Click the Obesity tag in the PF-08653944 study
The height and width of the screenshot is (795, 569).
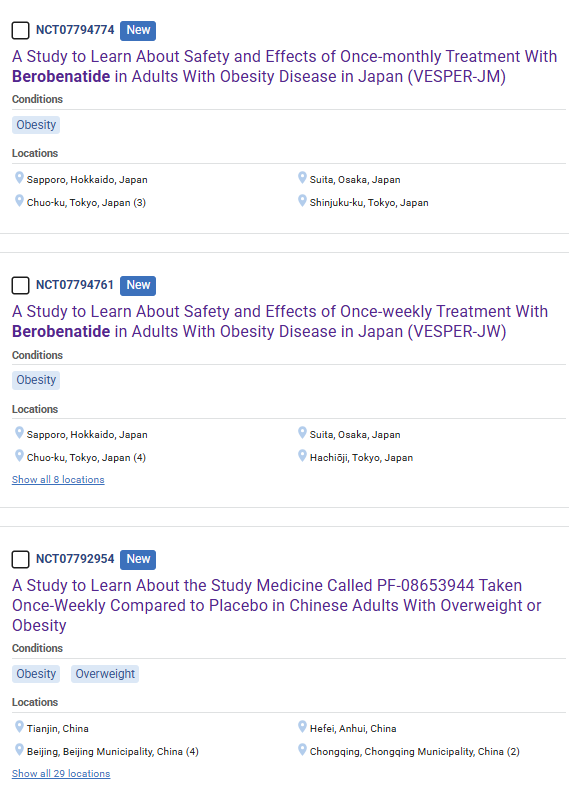tap(36, 674)
